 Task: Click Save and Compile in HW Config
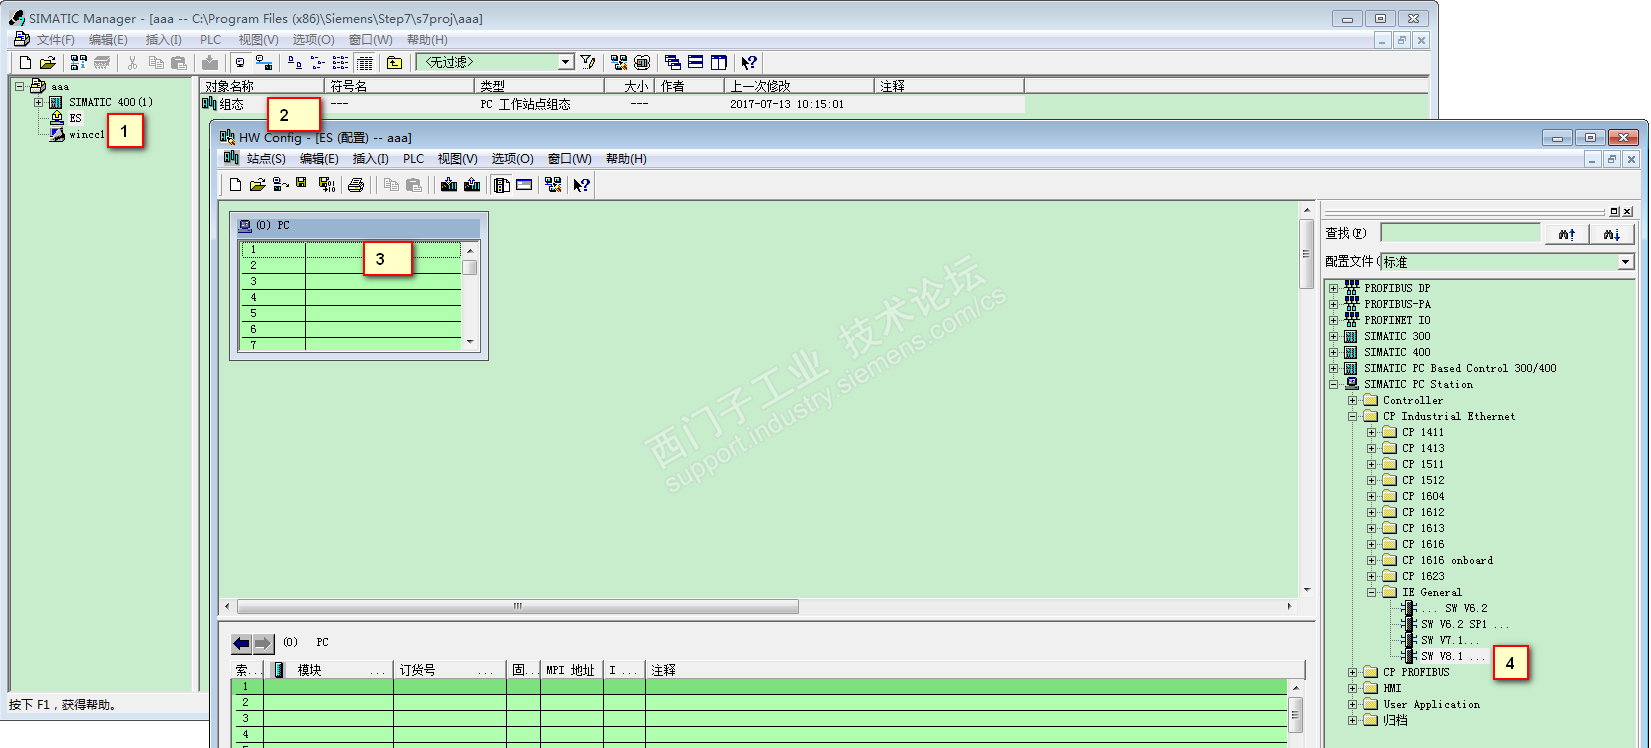(326, 184)
